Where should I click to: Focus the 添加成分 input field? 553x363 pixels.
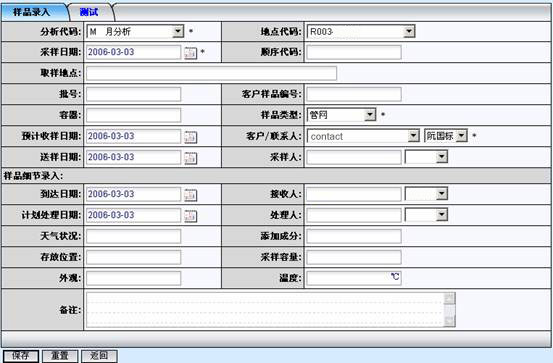(354, 236)
